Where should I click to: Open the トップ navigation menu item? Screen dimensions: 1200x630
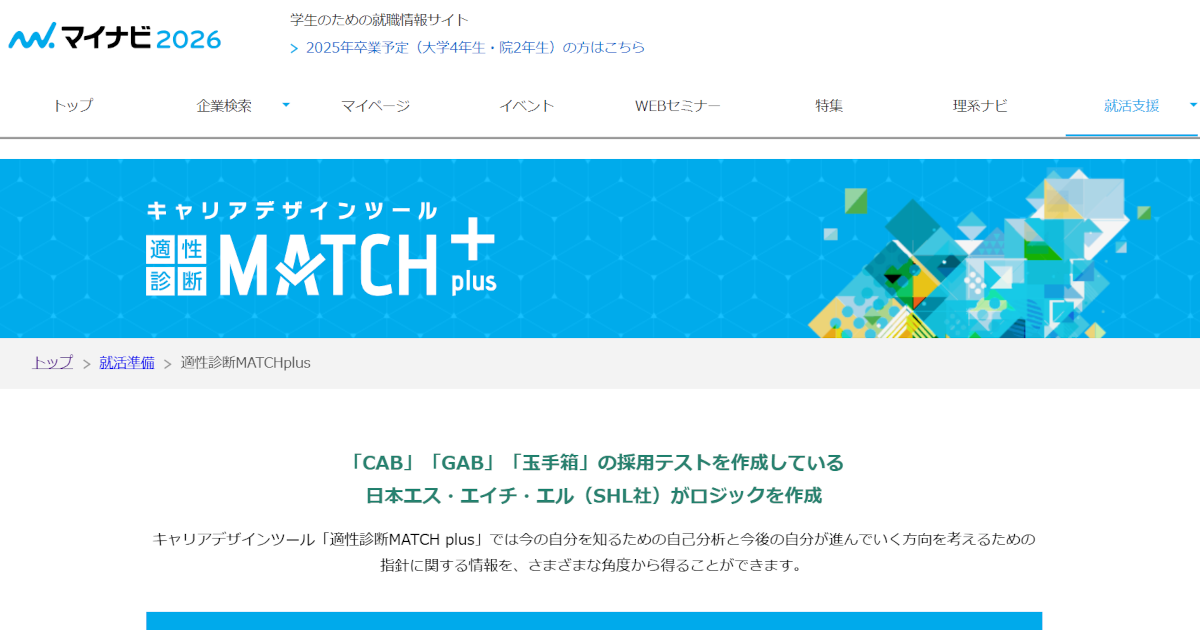pyautogui.click(x=73, y=106)
